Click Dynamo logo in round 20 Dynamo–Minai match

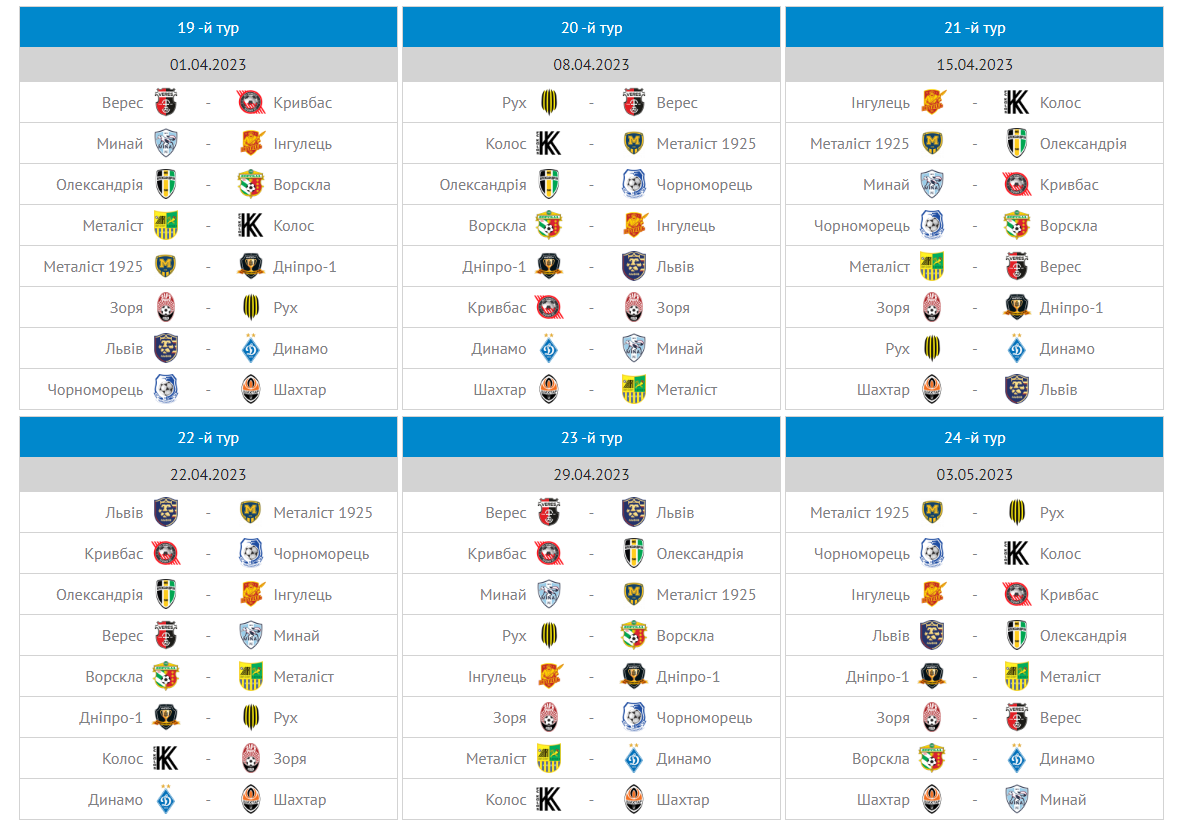[549, 349]
